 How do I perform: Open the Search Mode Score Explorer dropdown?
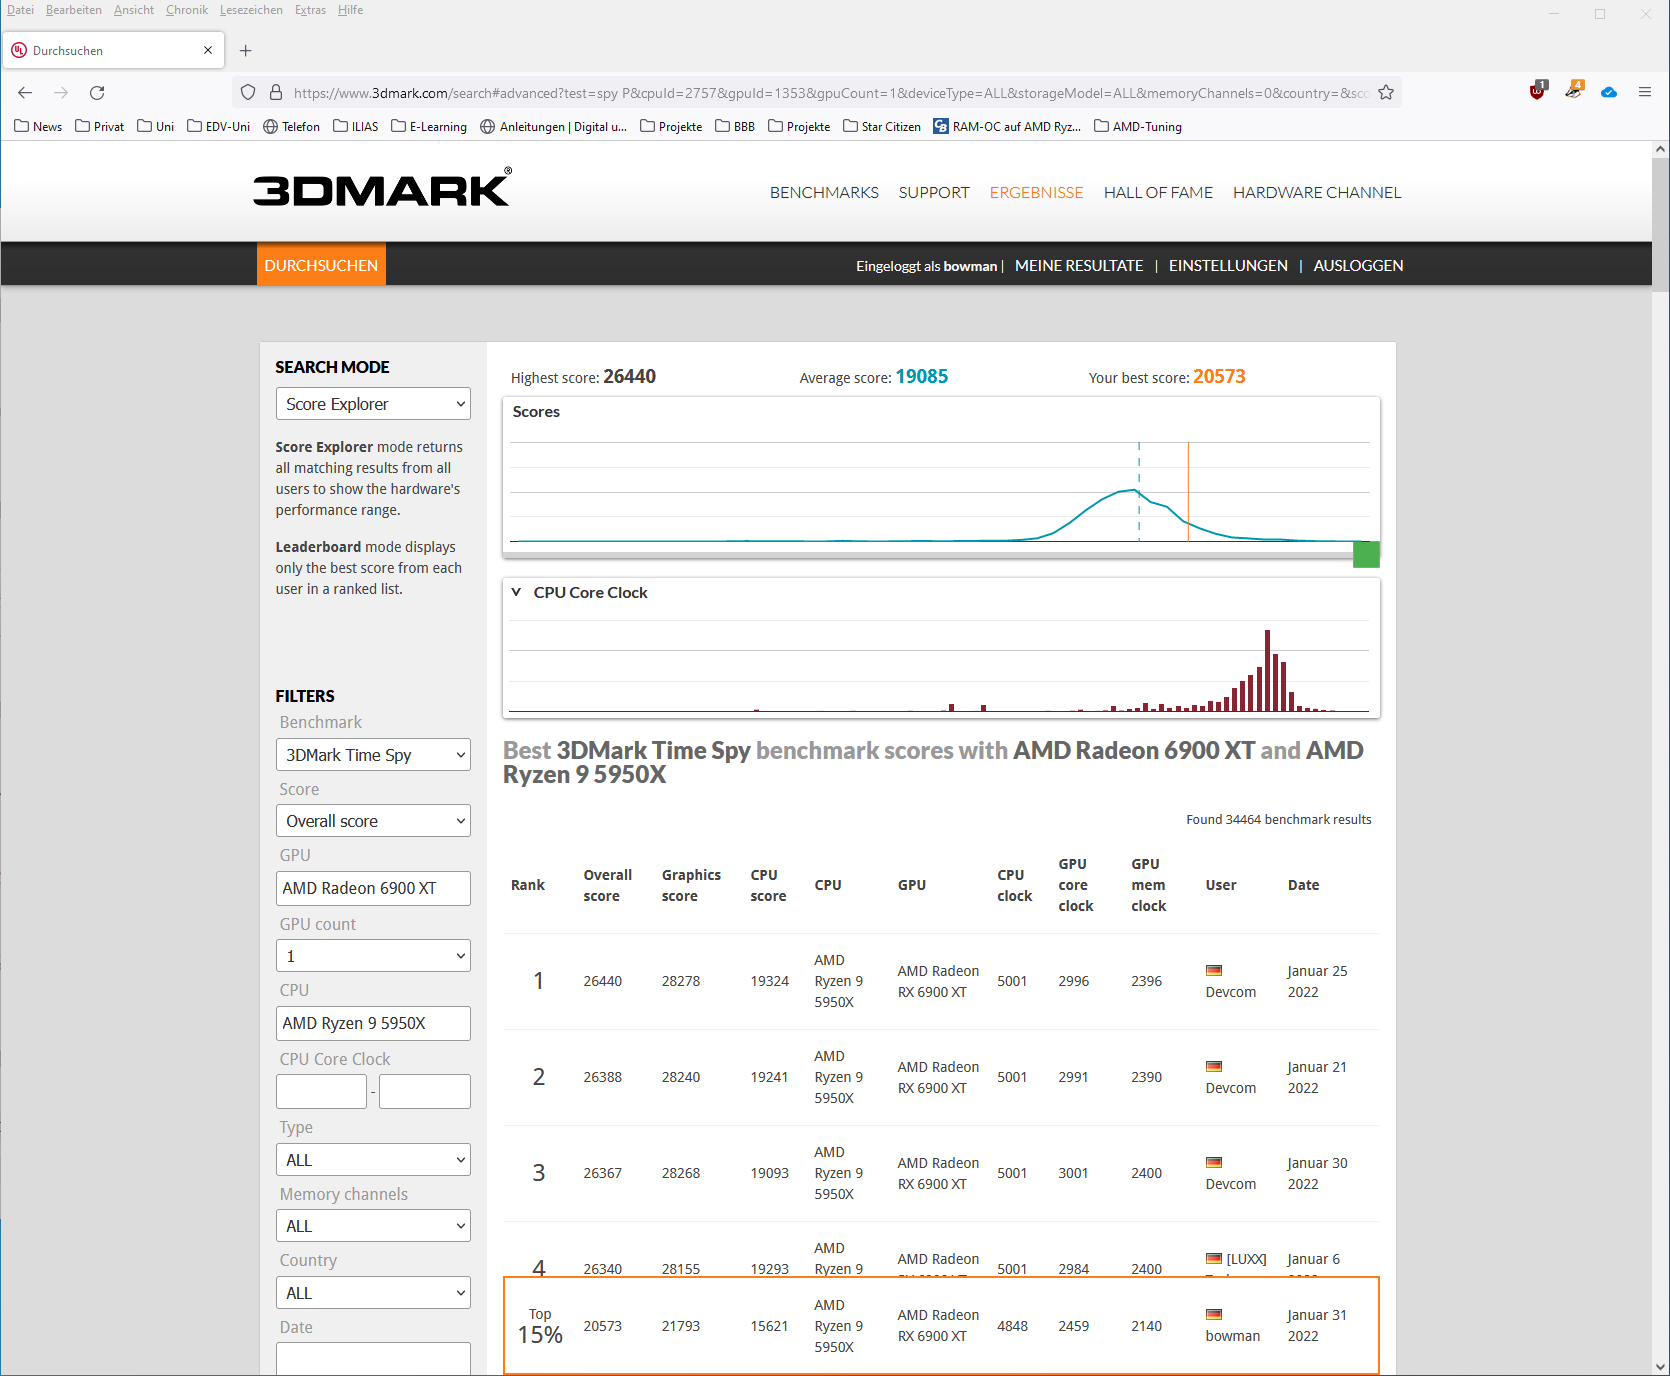coord(373,404)
